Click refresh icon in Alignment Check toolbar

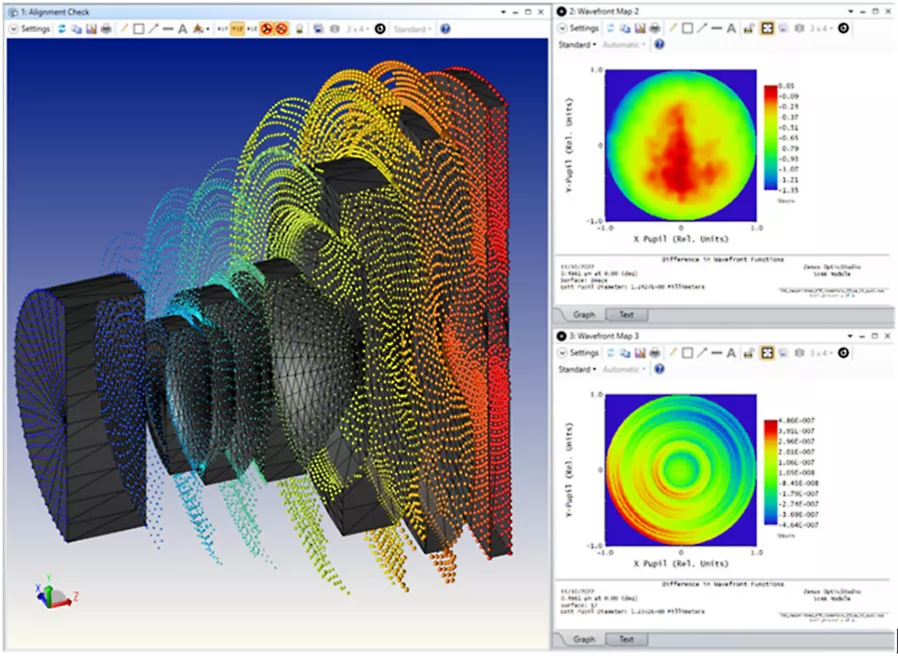click(61, 29)
